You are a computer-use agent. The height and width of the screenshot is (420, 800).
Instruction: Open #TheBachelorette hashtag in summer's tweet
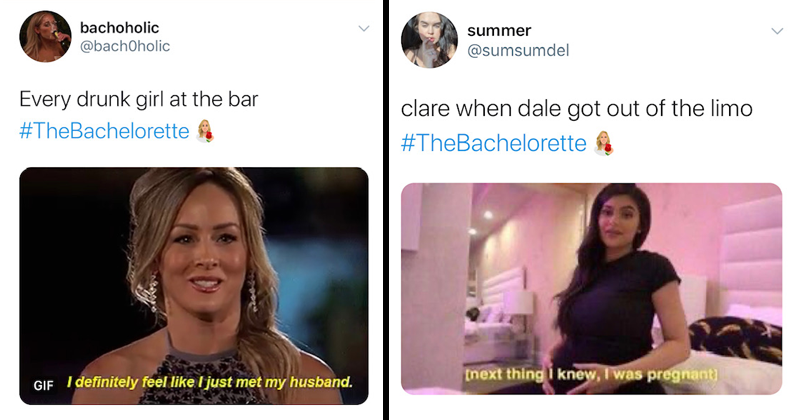(x=494, y=143)
